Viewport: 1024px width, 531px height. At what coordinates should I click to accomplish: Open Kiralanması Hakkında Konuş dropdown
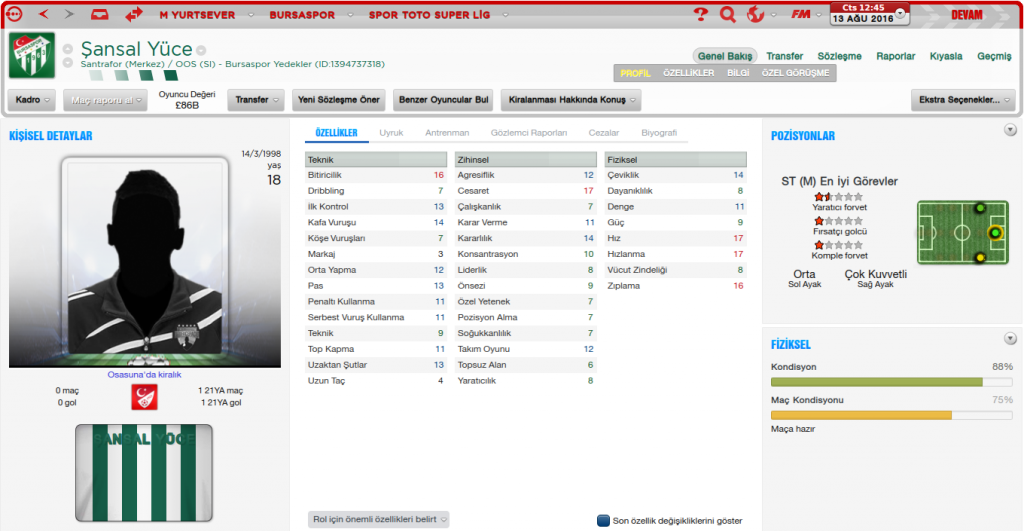coord(571,100)
